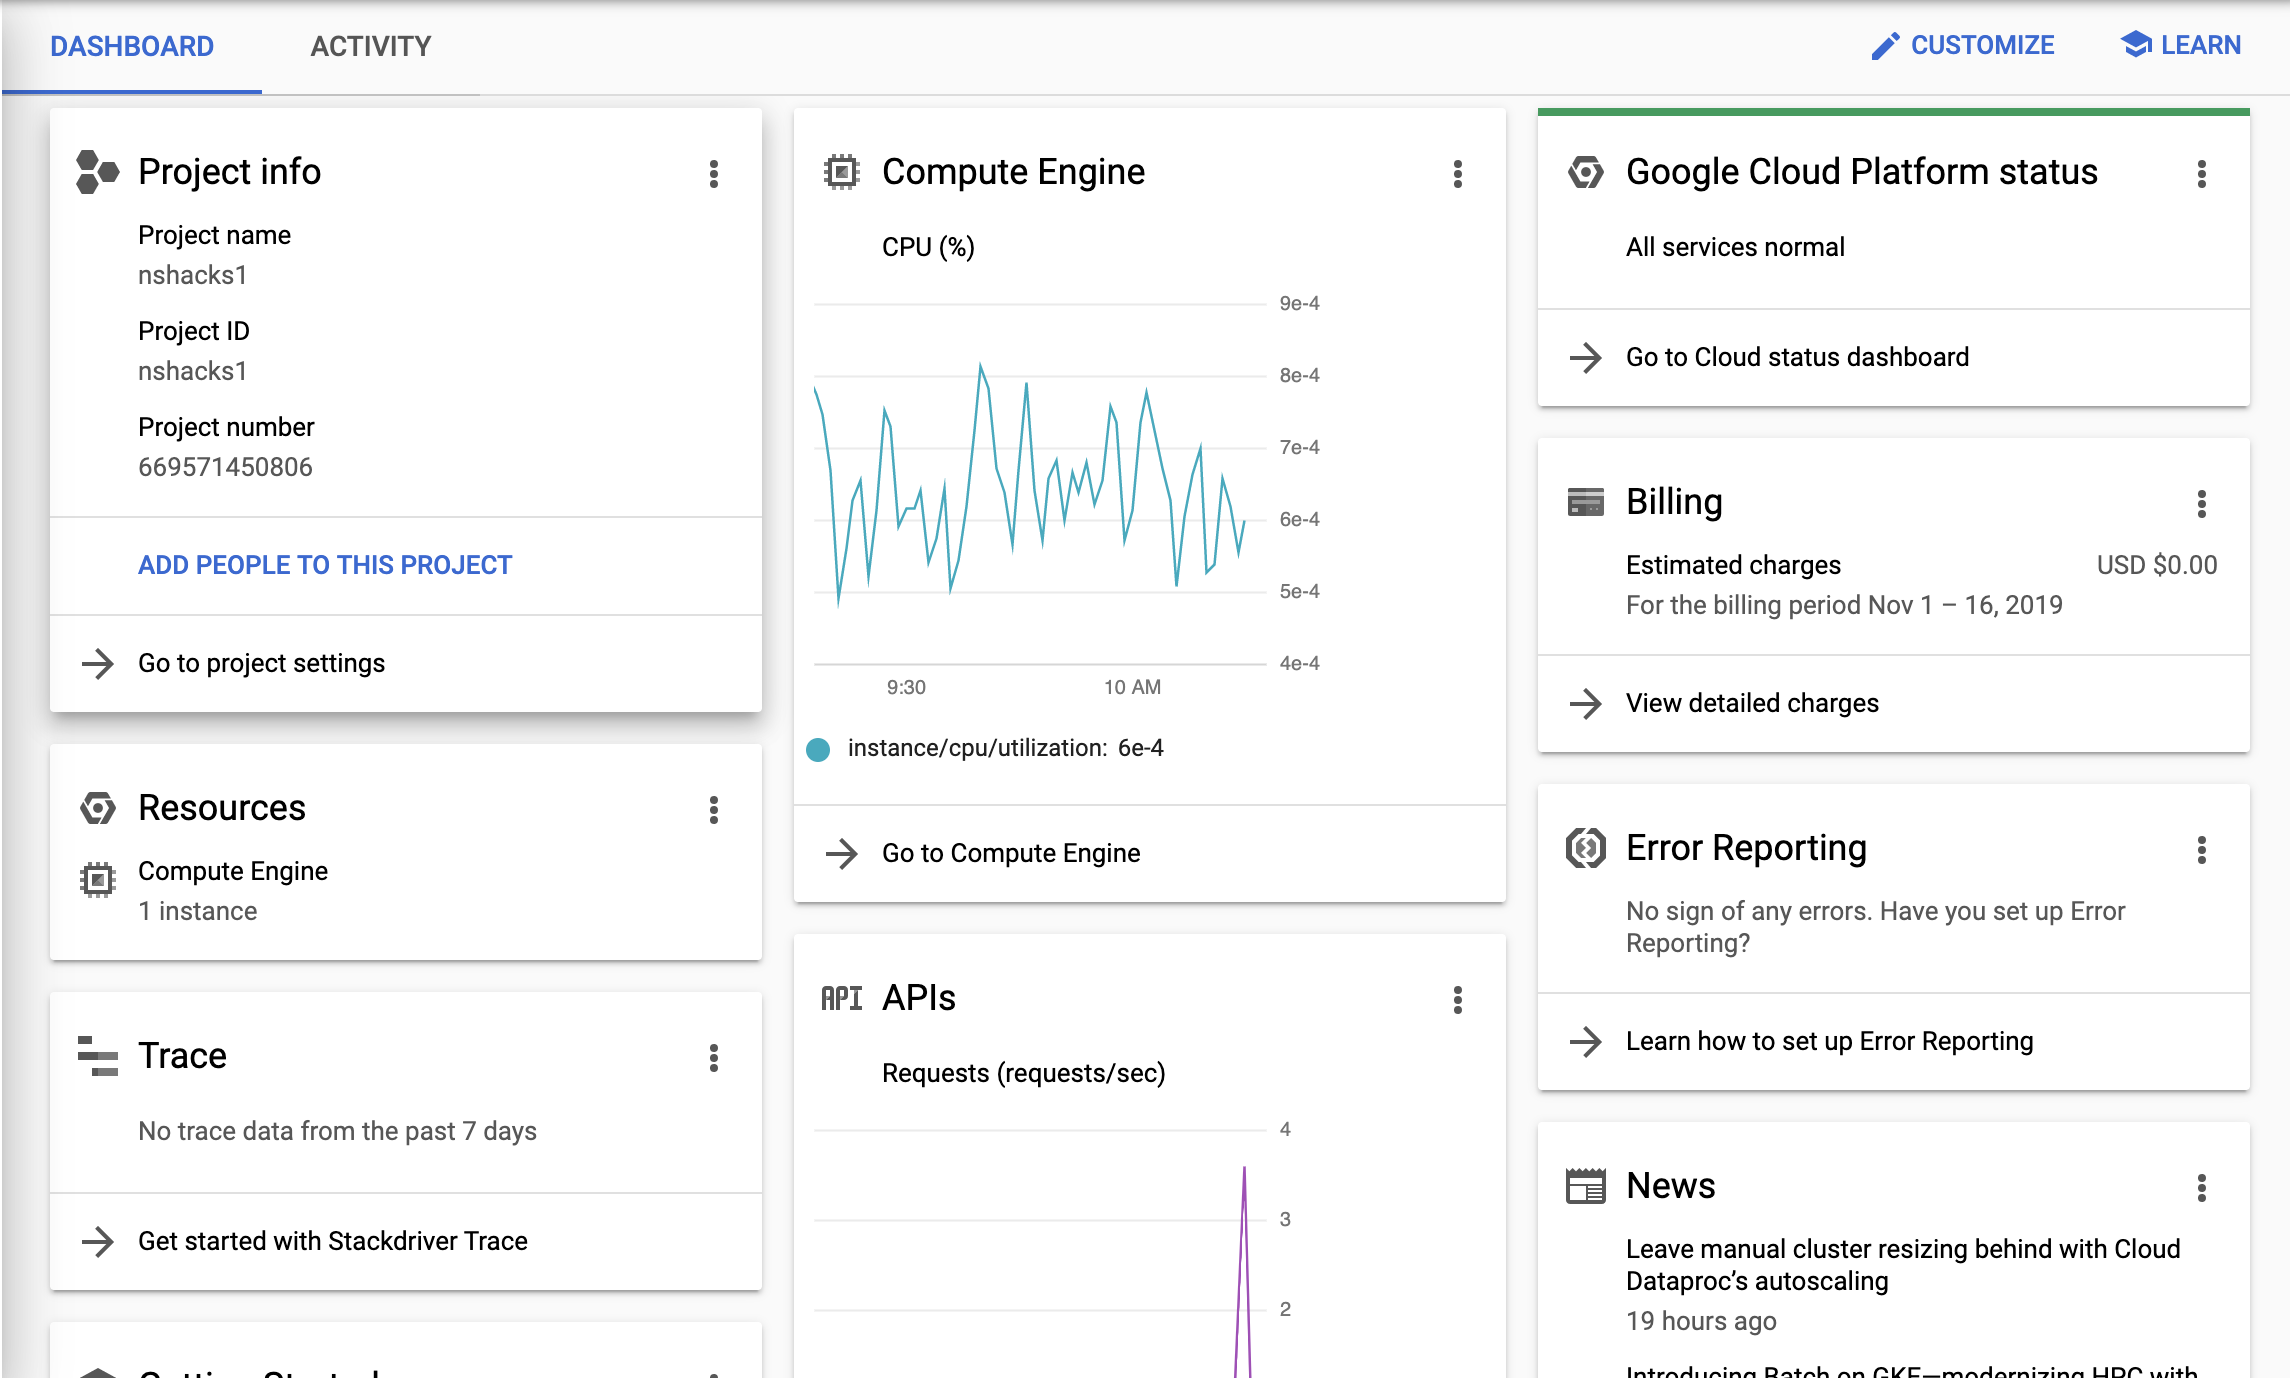Image resolution: width=2290 pixels, height=1378 pixels.
Task: Click the Customize button with pencil
Action: coord(1962,45)
